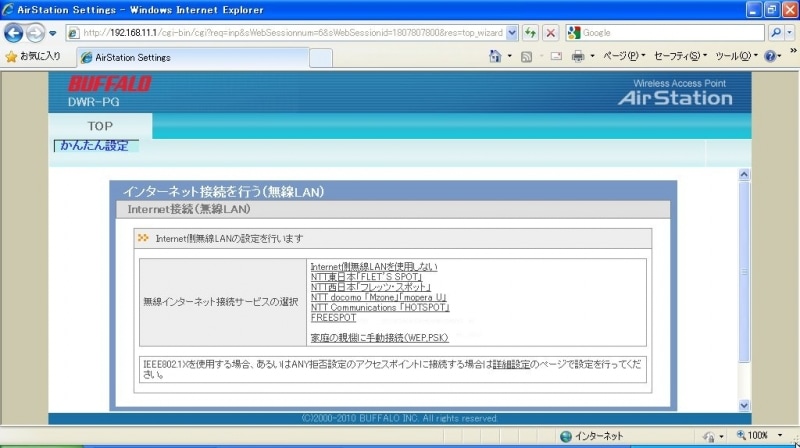This screenshot has height=448, width=800.
Task: Click NTT docomo「Mzone」「mopera U」 link
Action: [379, 297]
